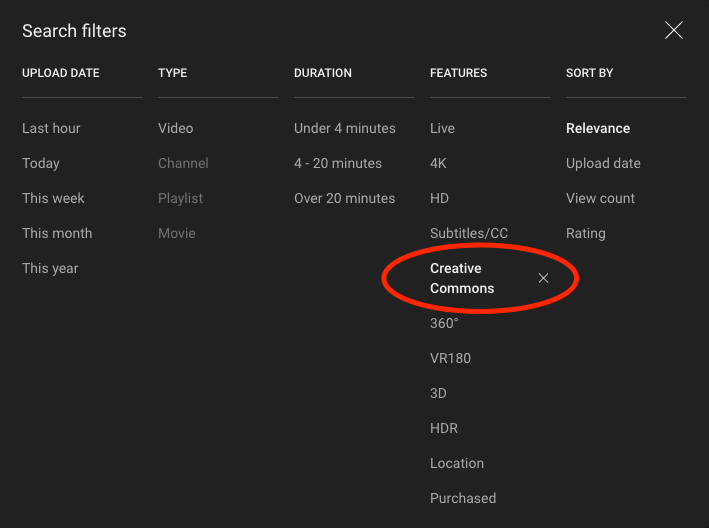Enable the Location feature filter

(x=457, y=463)
